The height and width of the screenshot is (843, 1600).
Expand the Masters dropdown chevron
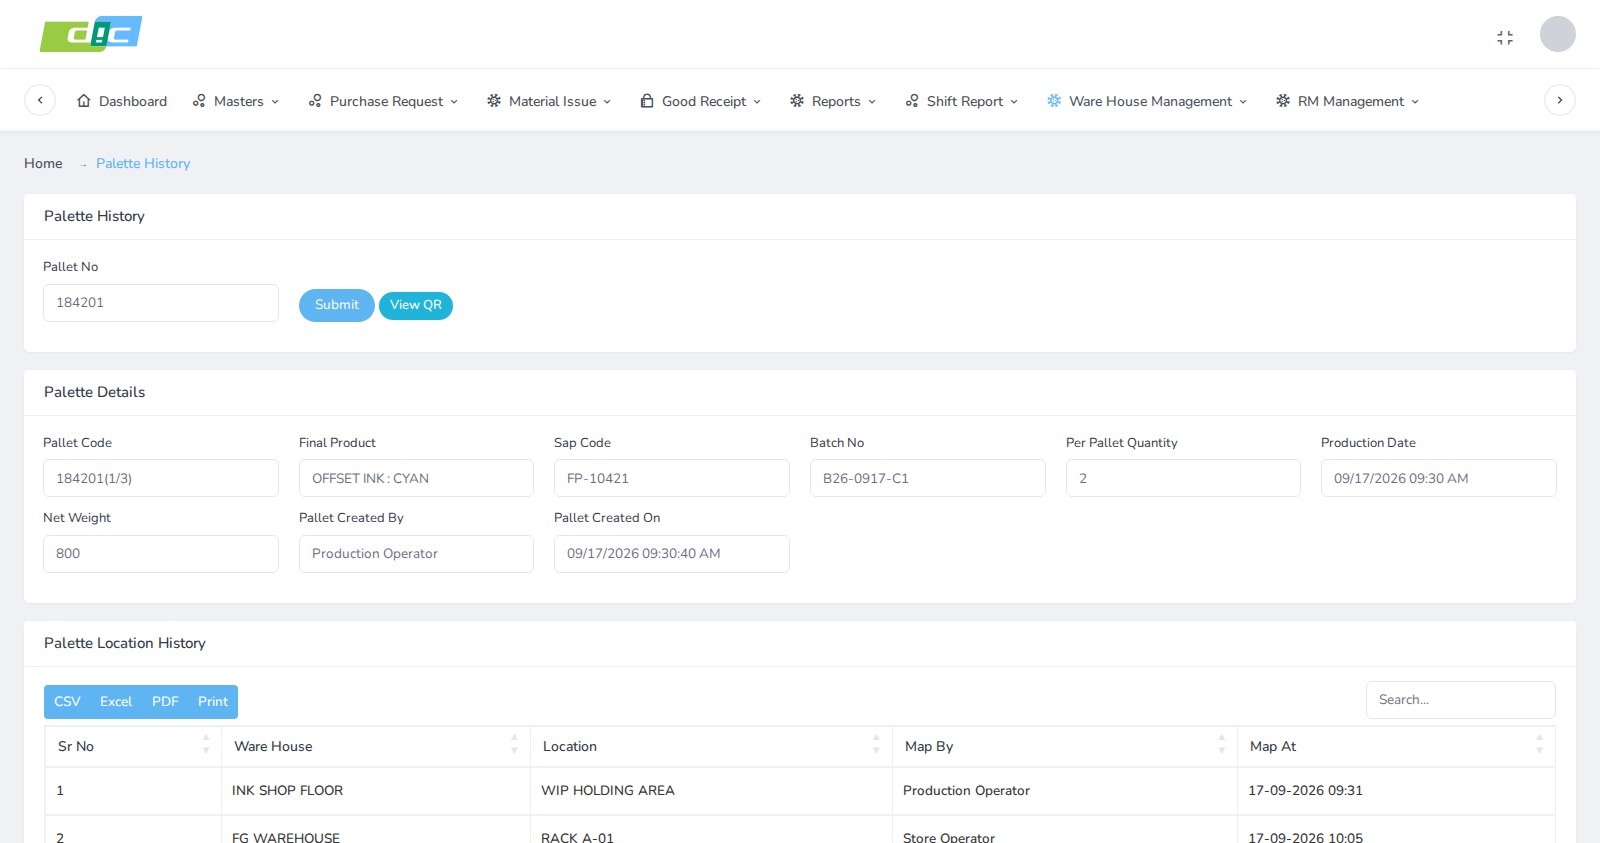point(275,102)
